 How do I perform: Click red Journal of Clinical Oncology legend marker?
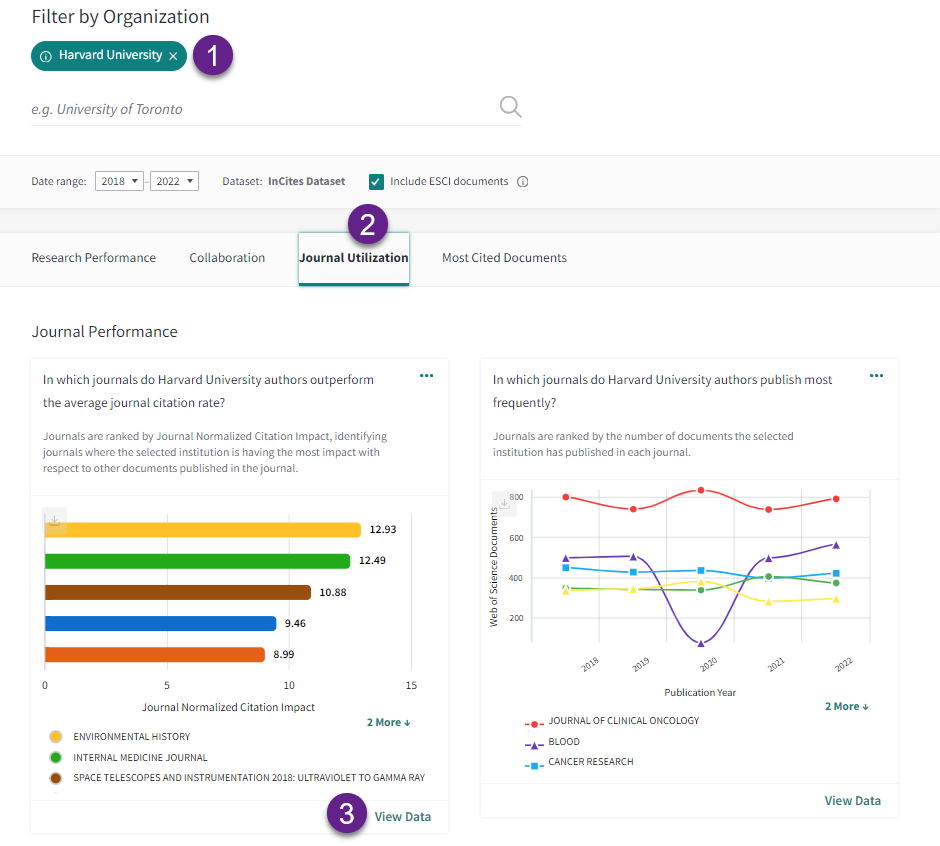[x=534, y=724]
